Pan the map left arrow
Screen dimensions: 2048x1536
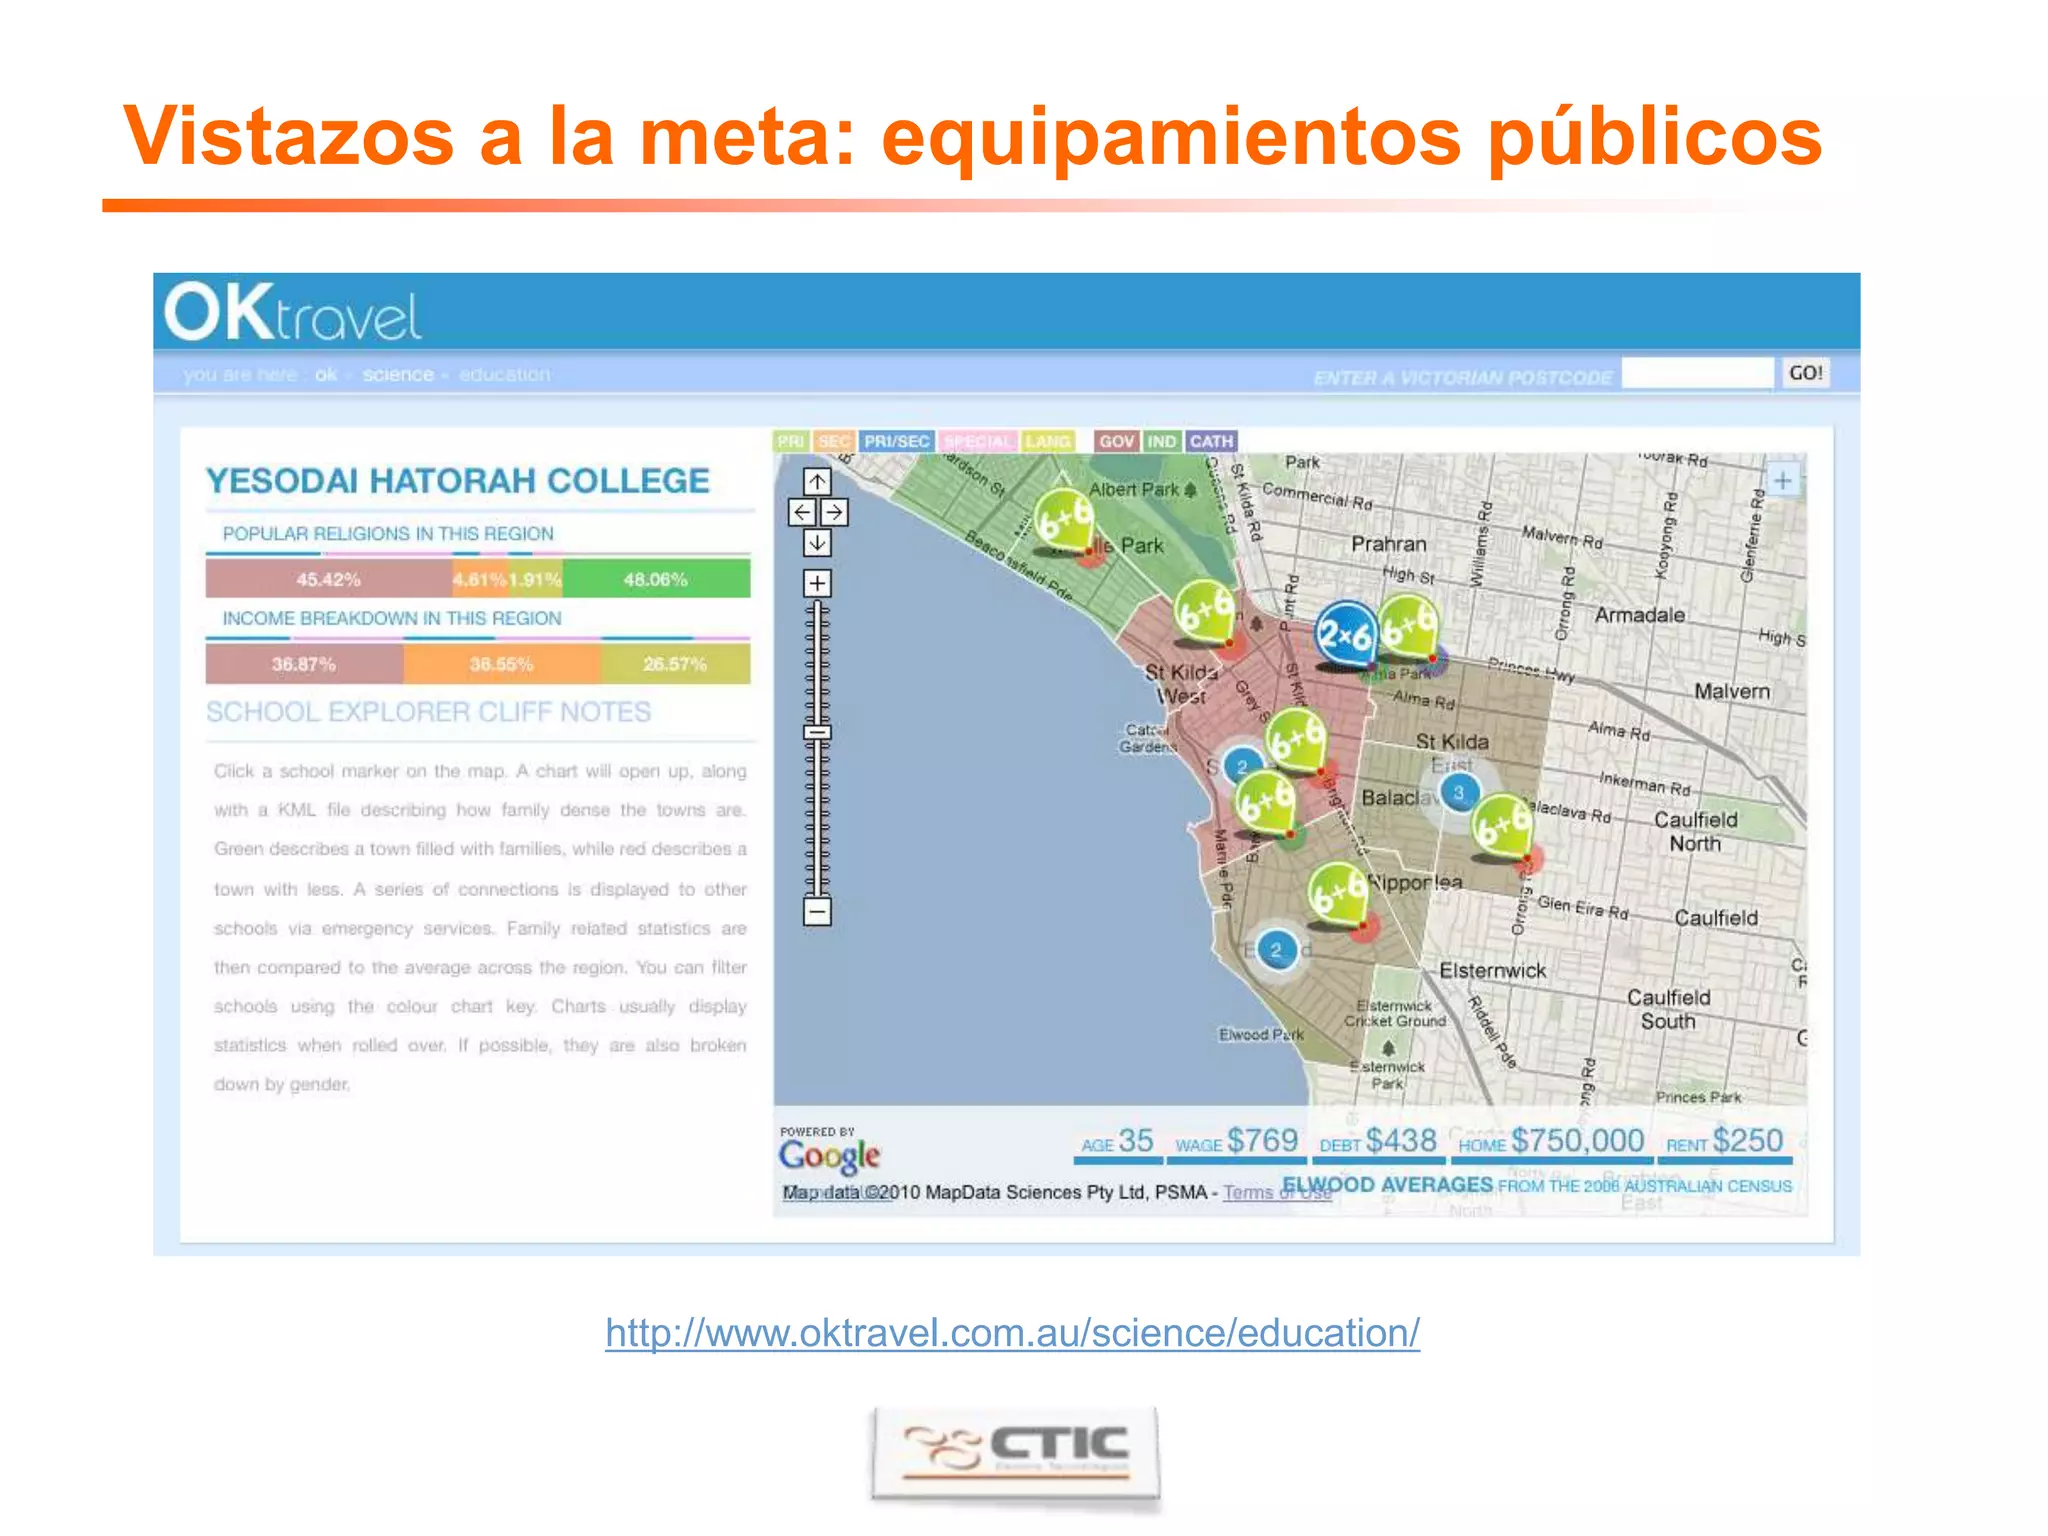click(801, 513)
